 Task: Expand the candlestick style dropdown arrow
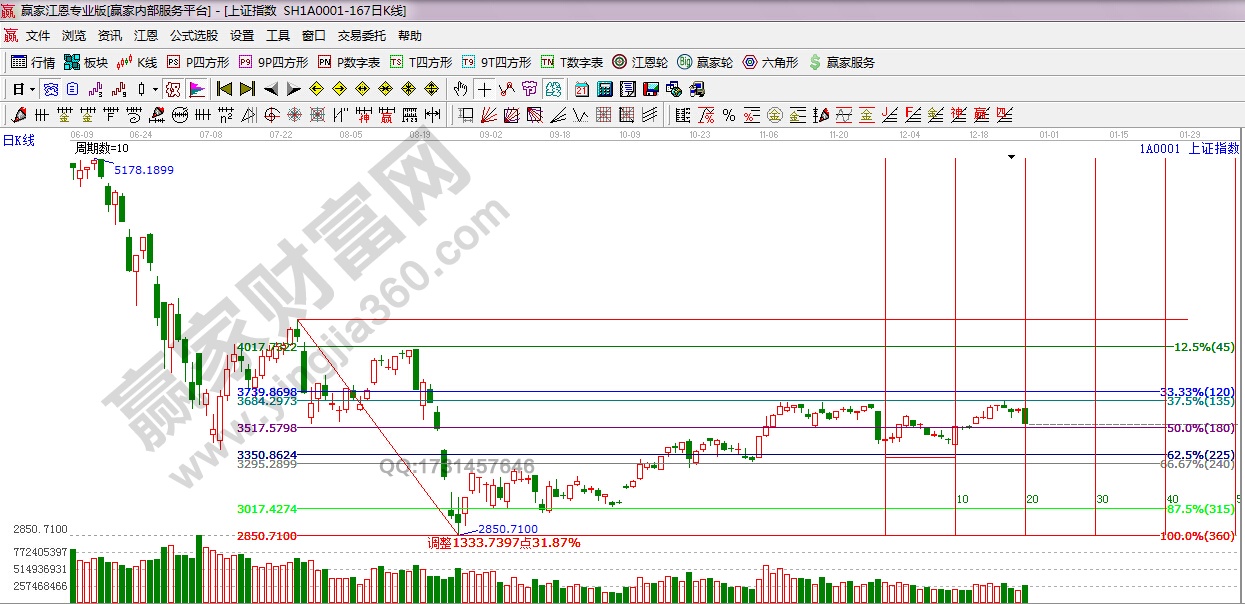155,89
